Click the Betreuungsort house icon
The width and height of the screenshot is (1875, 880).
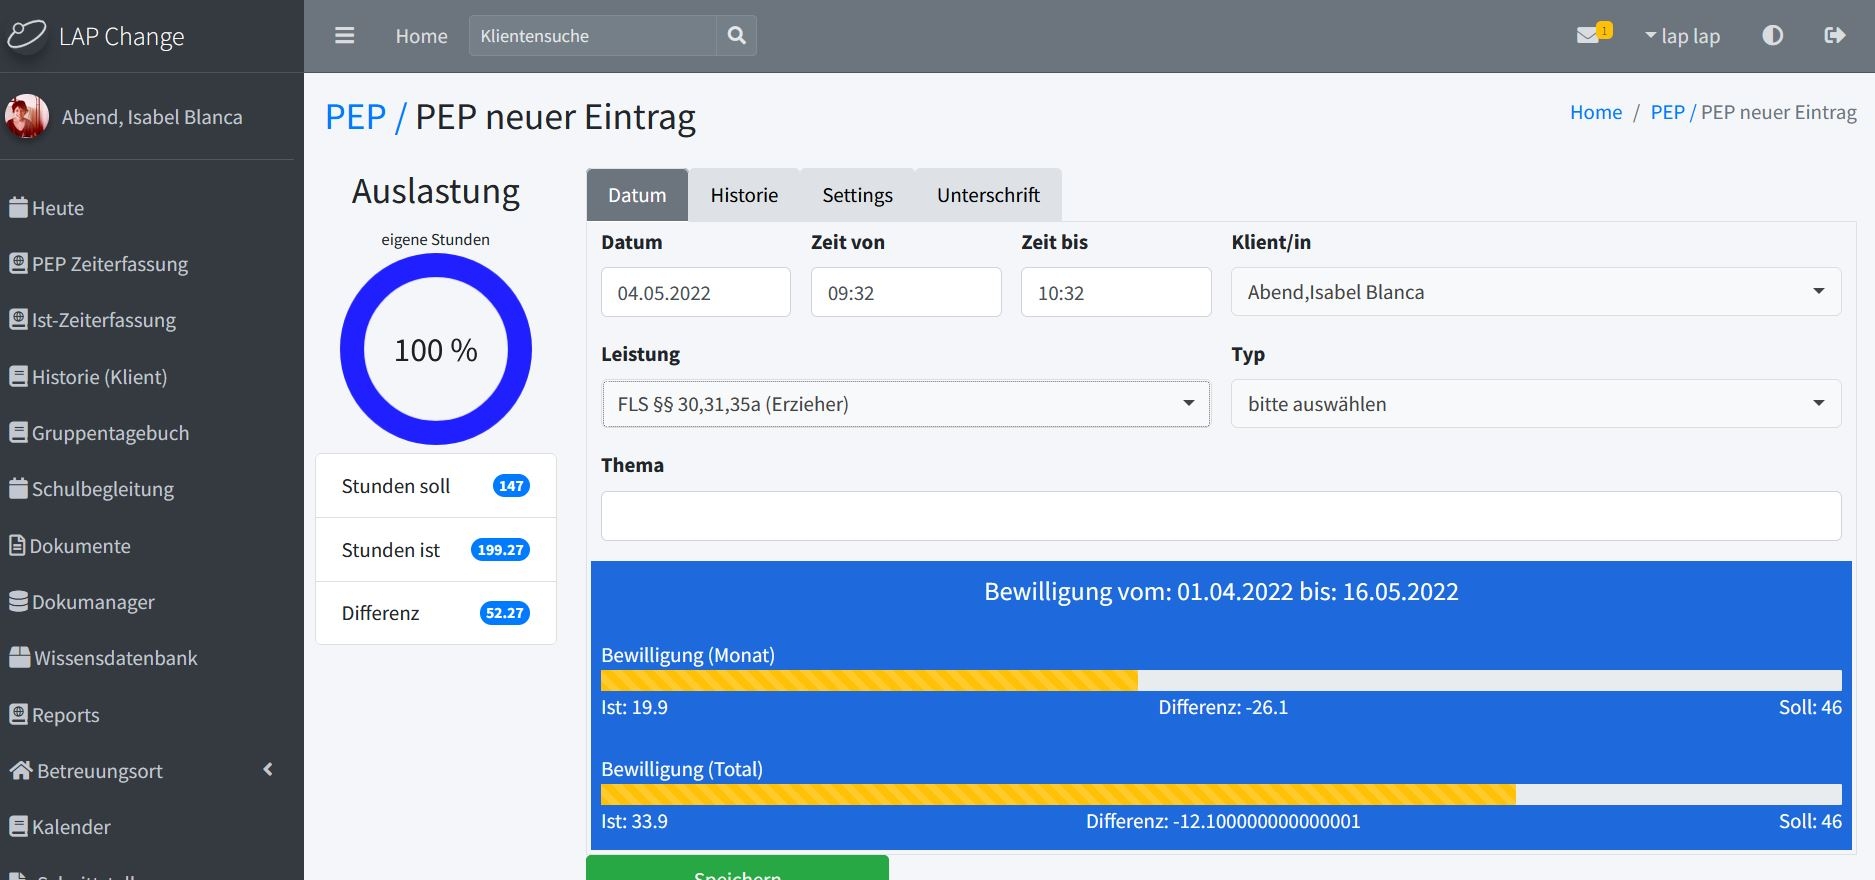pyautogui.click(x=21, y=771)
